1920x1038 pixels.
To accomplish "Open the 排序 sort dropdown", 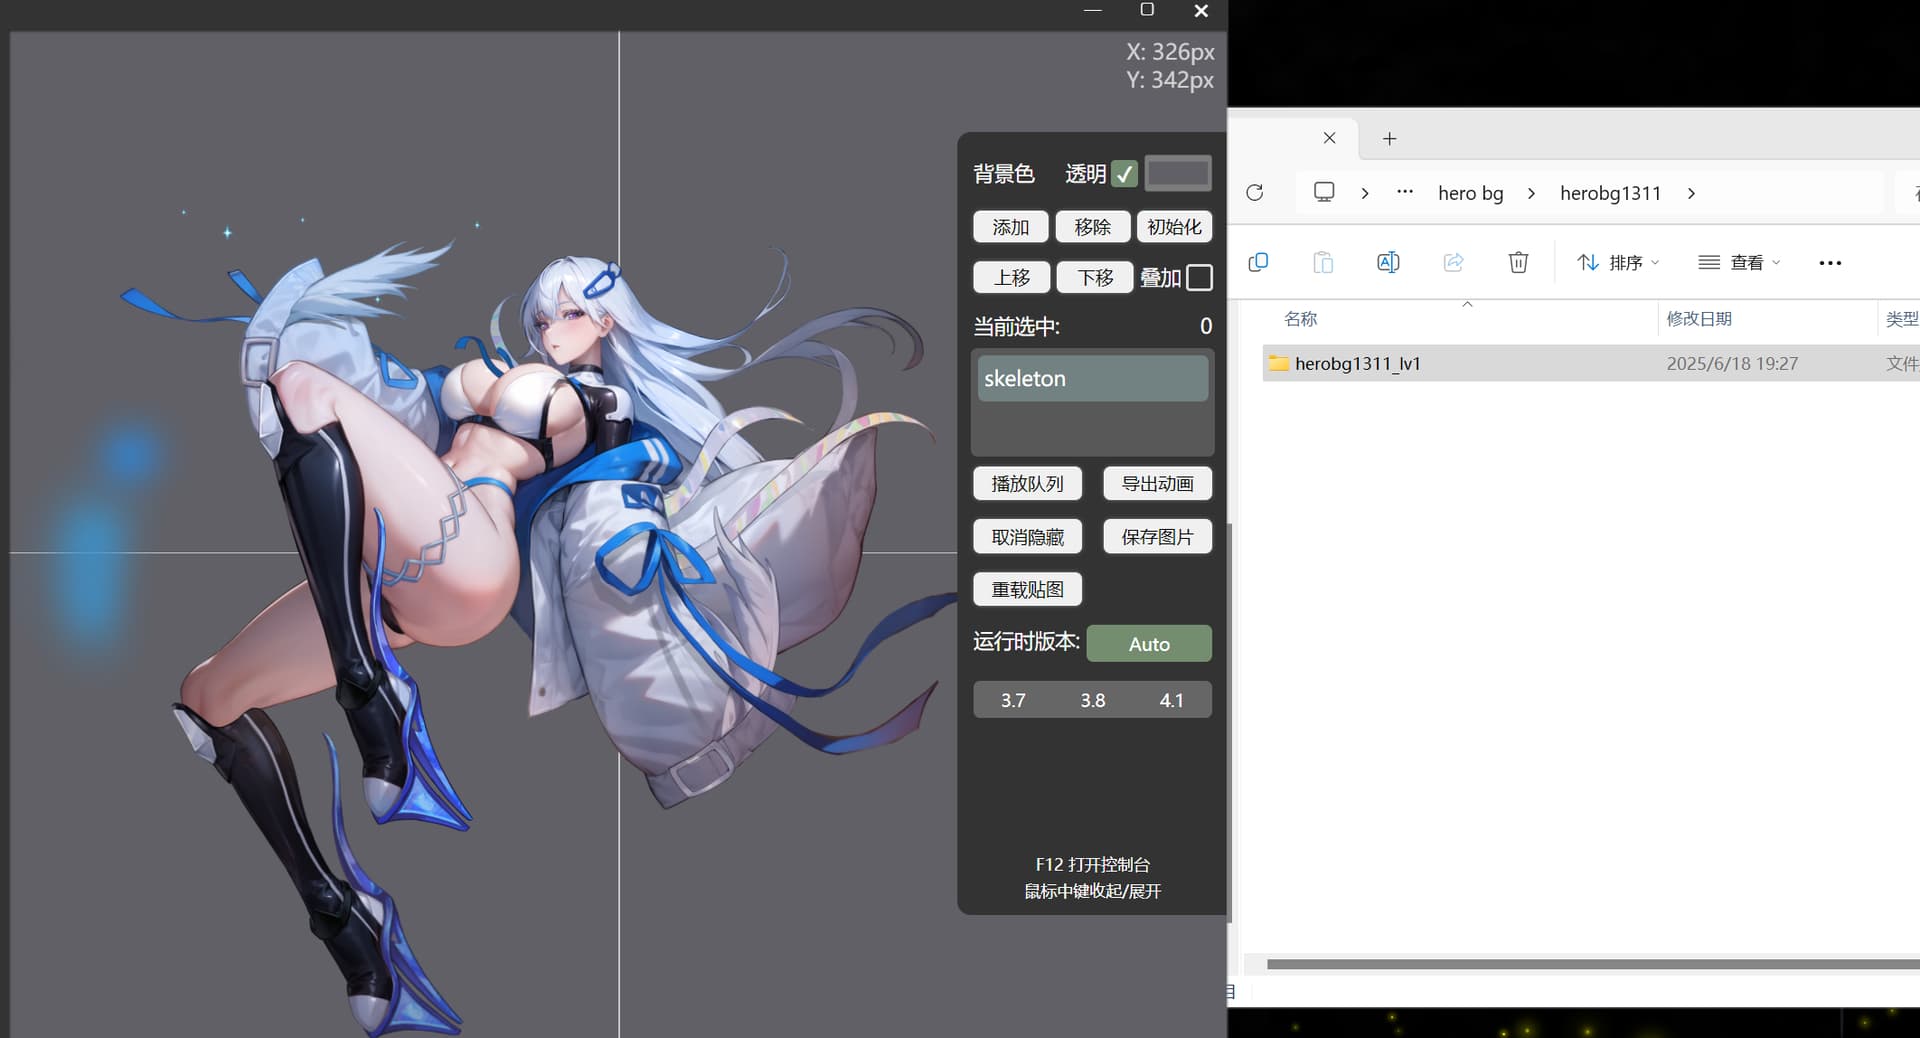I will click(x=1618, y=262).
